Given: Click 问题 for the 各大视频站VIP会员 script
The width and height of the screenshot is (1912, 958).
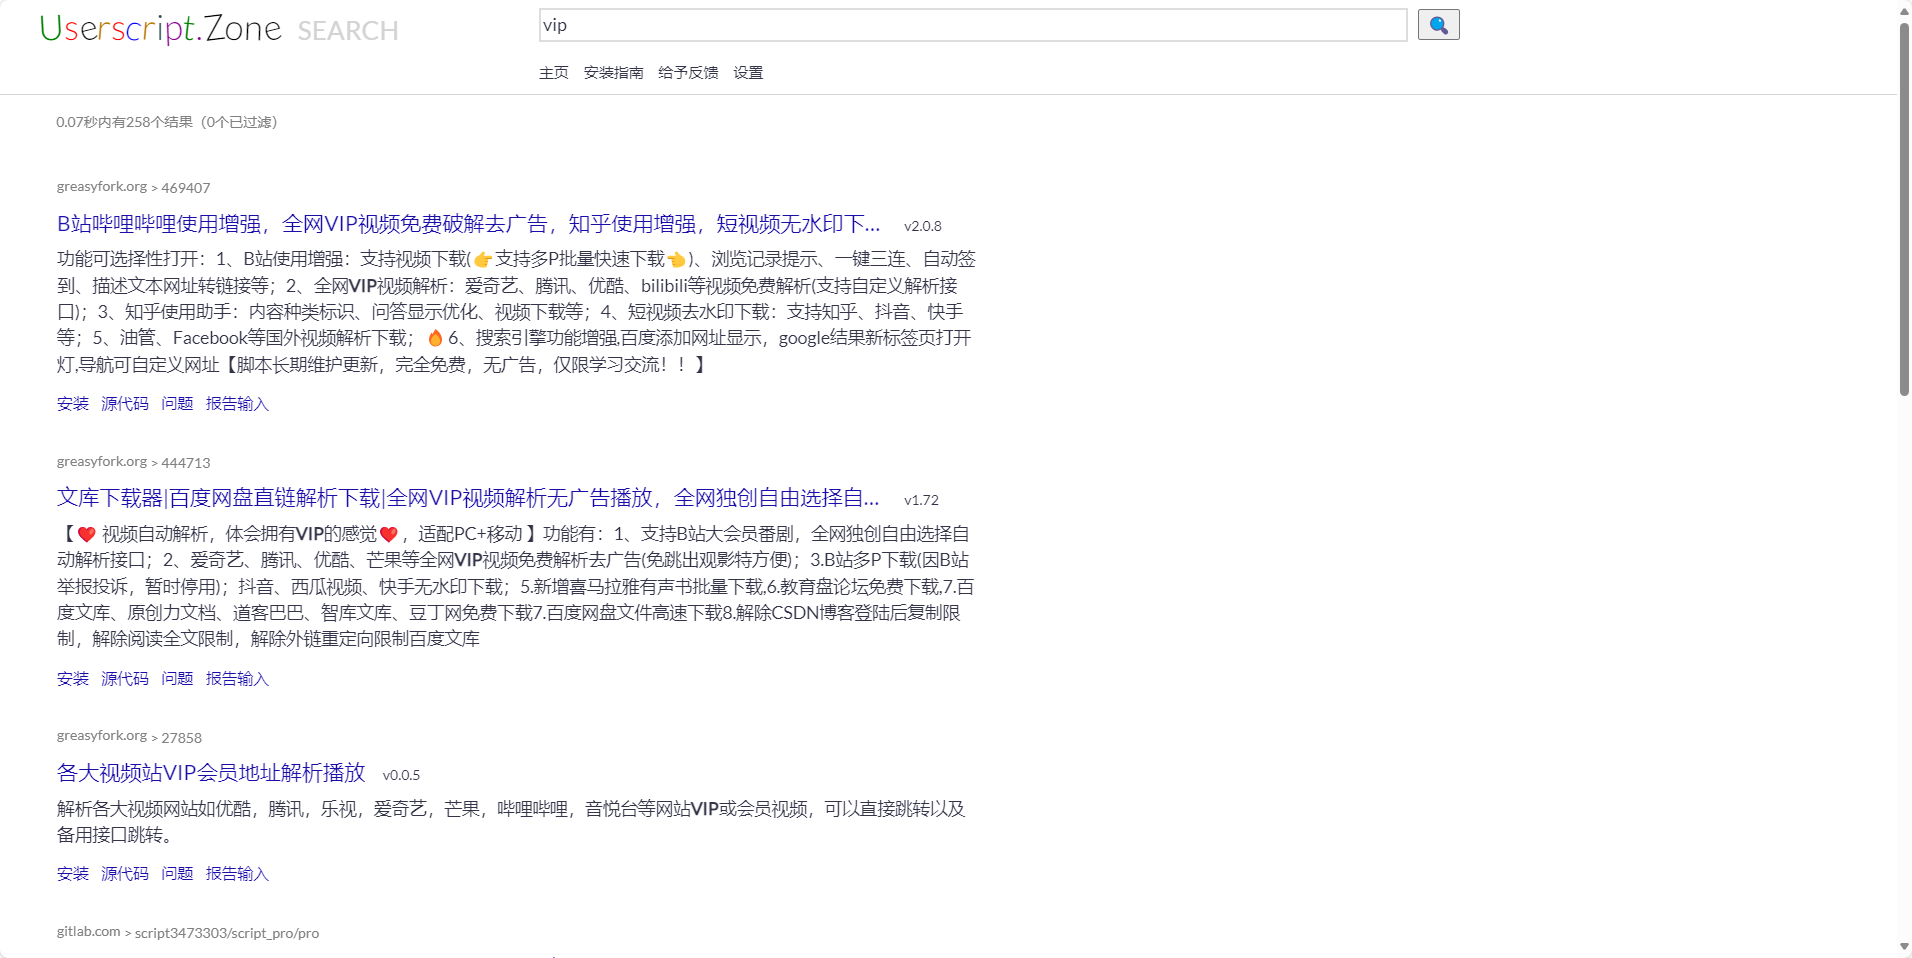Looking at the screenshot, I should (177, 874).
